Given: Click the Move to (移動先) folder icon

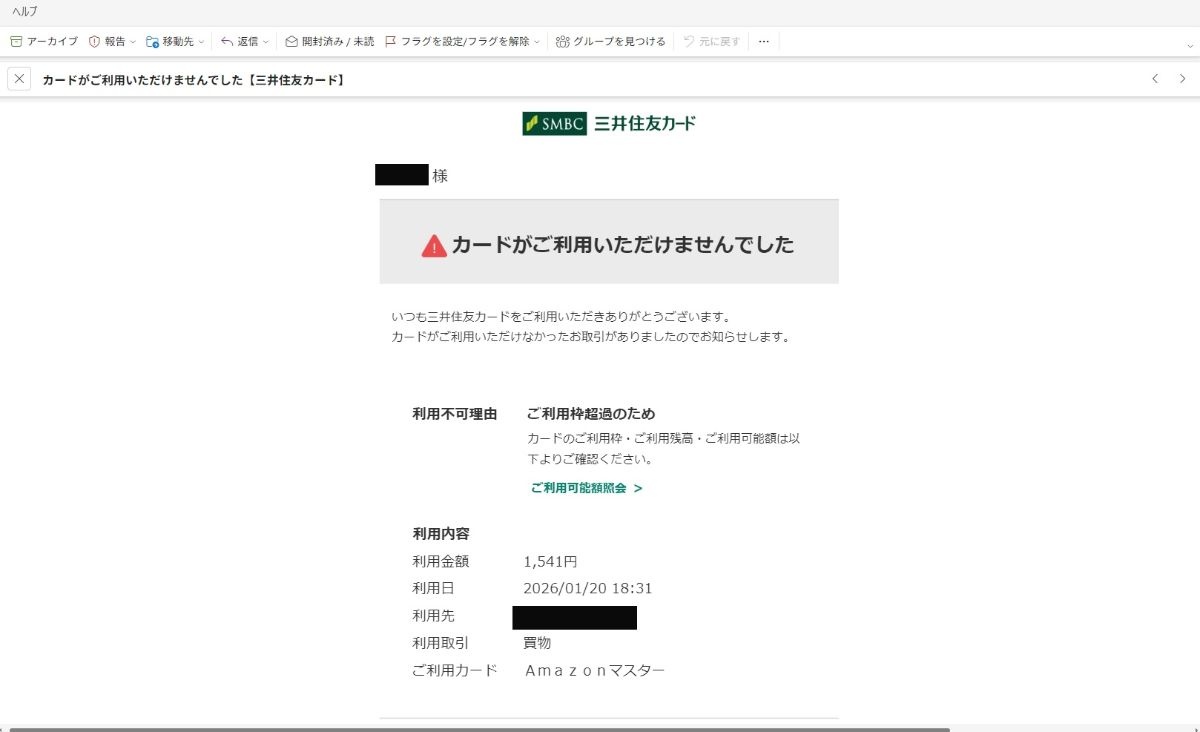Looking at the screenshot, I should [152, 42].
